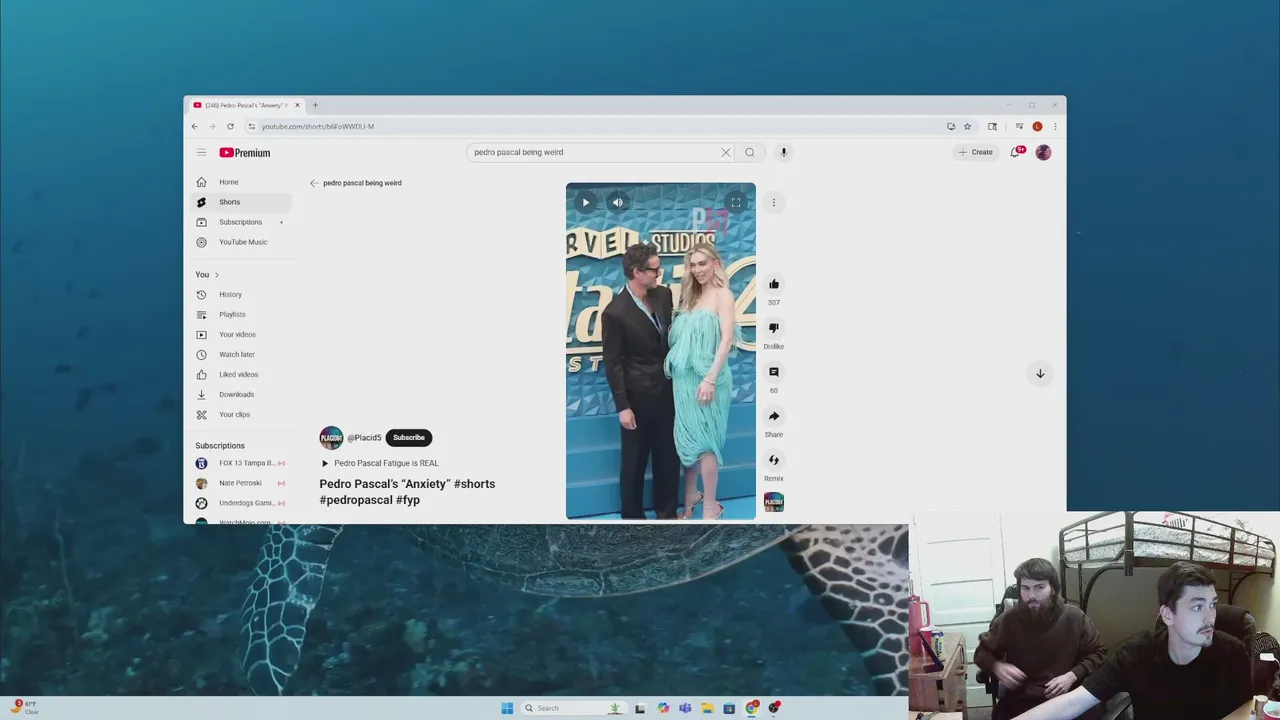This screenshot has width=1280, height=720.
Task: Open the comments on the Short
Action: pyautogui.click(x=774, y=372)
